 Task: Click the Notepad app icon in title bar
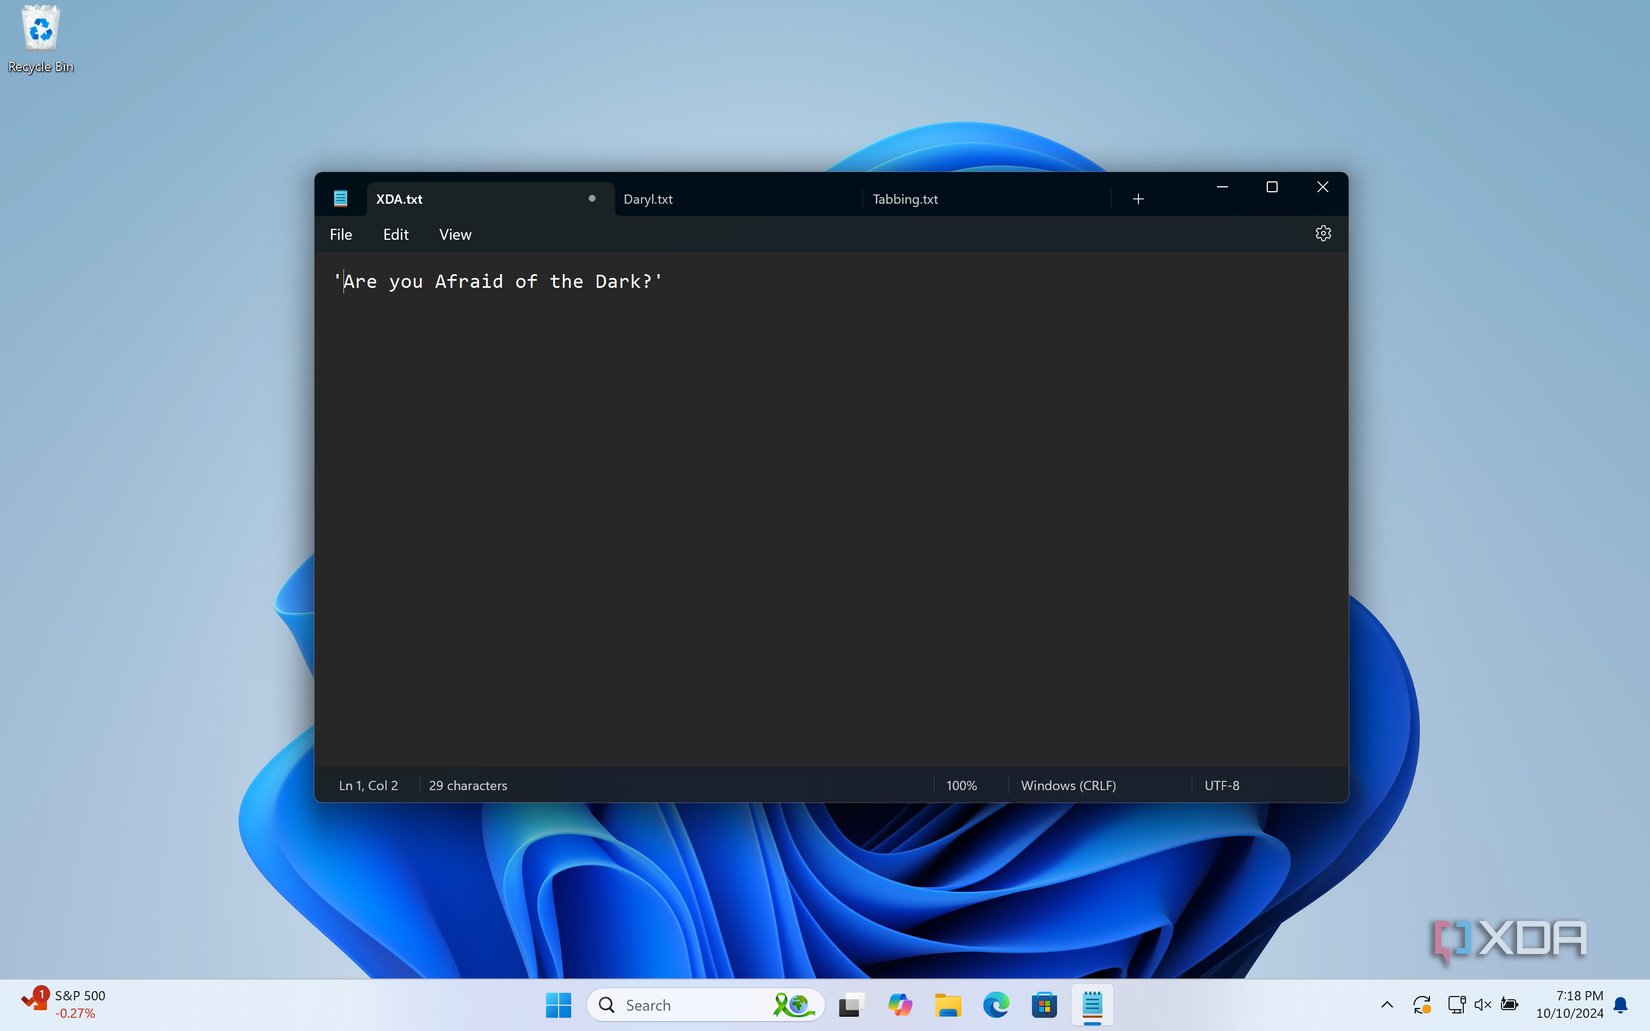341,199
